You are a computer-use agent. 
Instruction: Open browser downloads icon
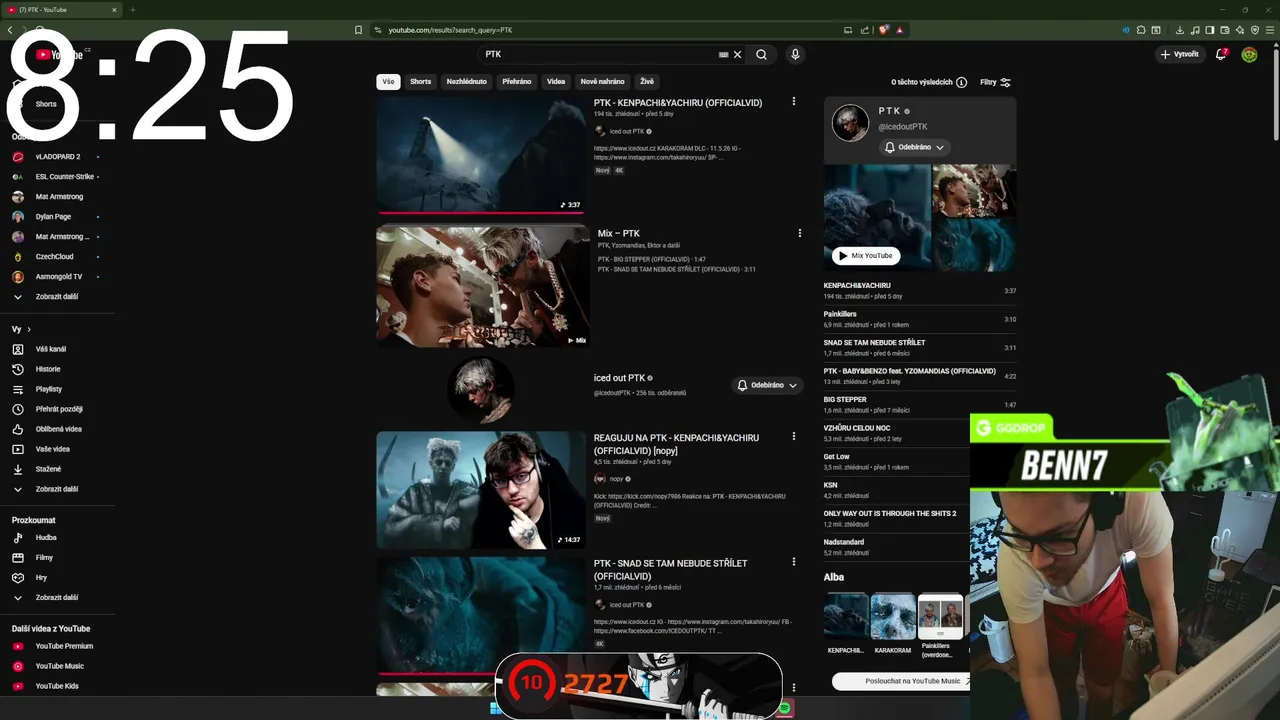coord(1180,30)
